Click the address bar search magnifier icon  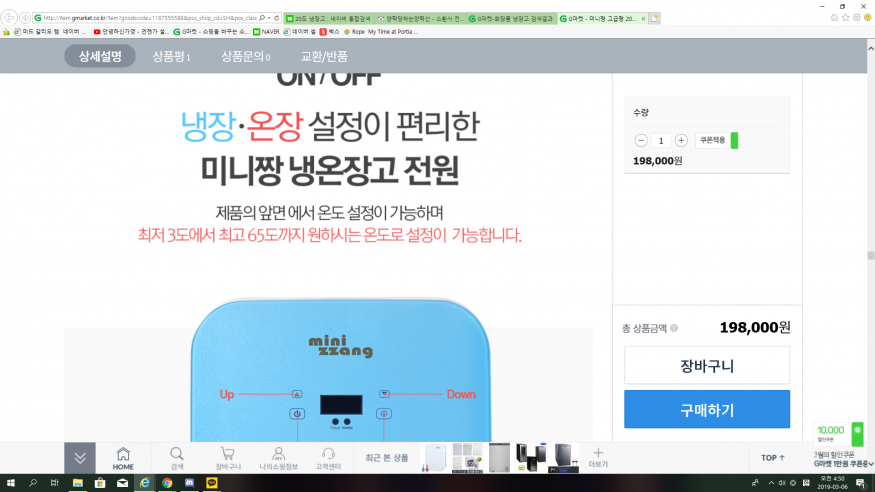click(x=262, y=18)
